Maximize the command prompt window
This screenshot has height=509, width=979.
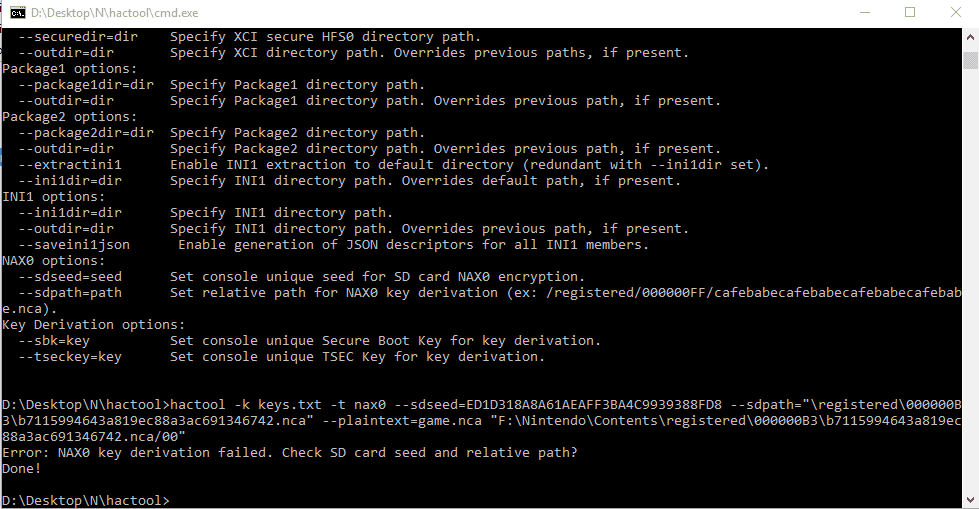[x=910, y=12]
